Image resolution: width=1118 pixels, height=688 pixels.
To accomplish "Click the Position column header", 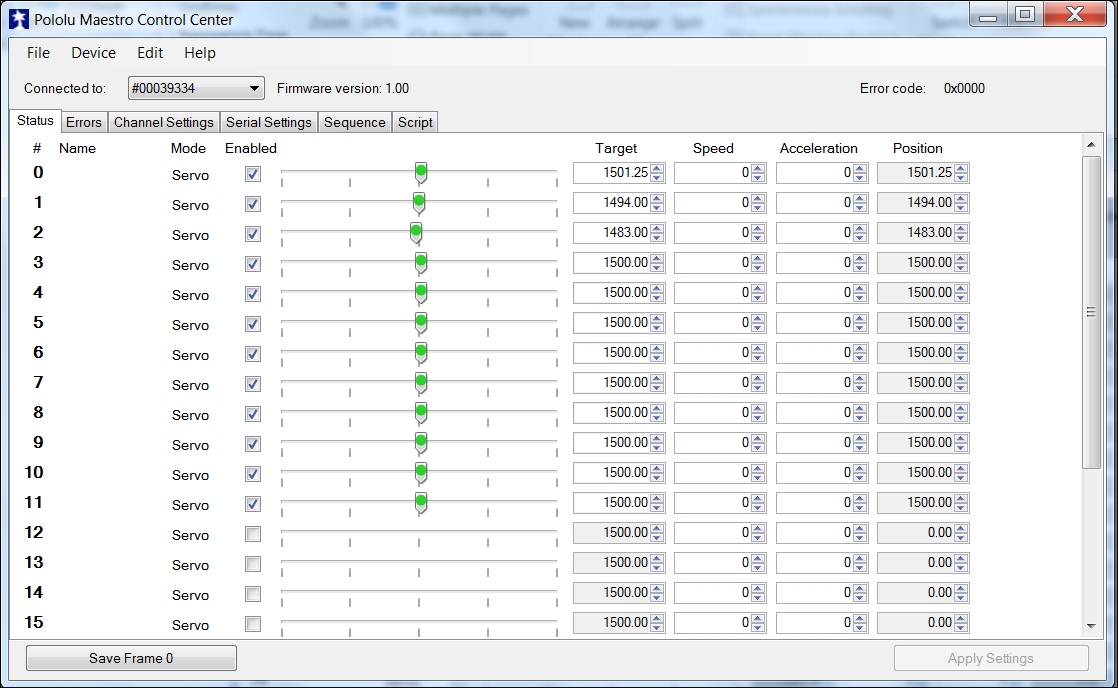I will (x=918, y=148).
